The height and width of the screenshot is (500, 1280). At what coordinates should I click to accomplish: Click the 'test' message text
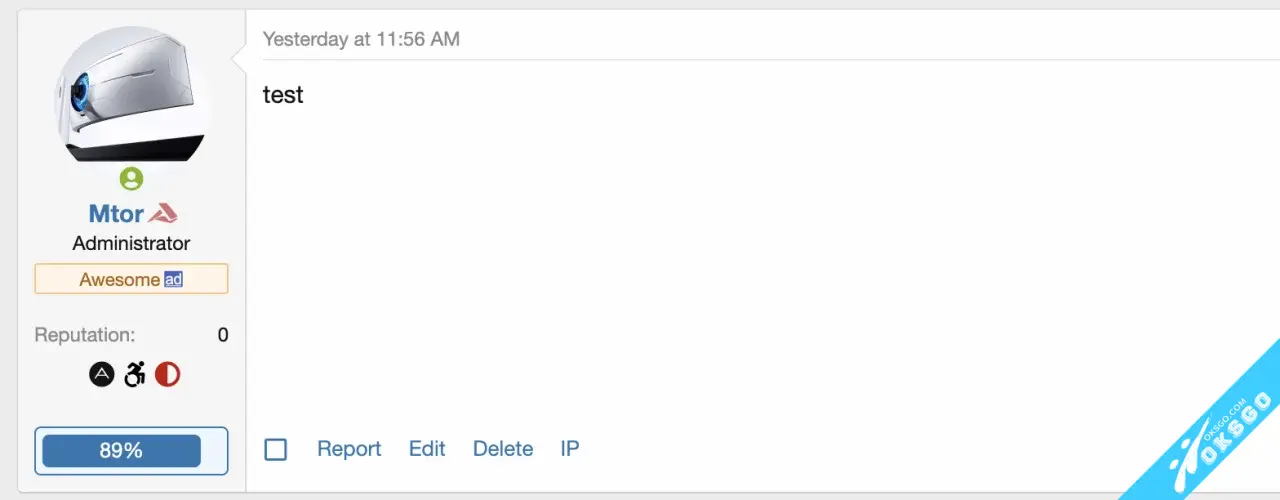point(283,95)
